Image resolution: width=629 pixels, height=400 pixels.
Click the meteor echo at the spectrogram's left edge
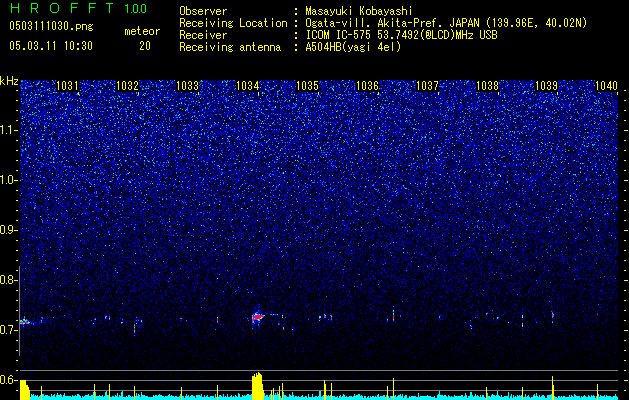click(x=25, y=321)
